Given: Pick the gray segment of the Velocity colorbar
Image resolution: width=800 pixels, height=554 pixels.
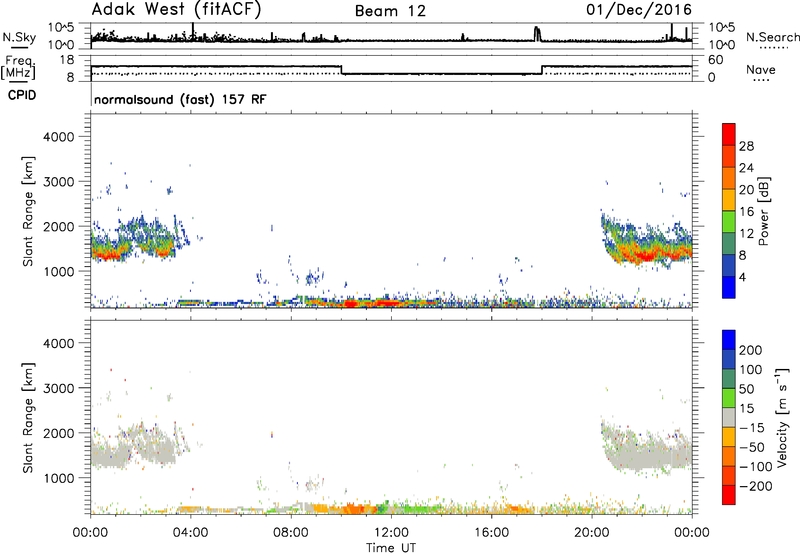Looking at the screenshot, I should click(x=729, y=417).
